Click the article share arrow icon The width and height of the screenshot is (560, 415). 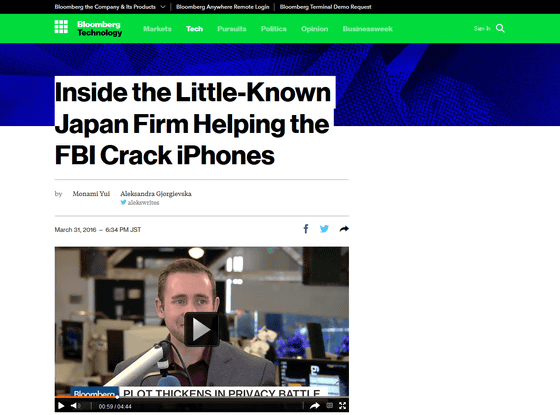point(344,229)
